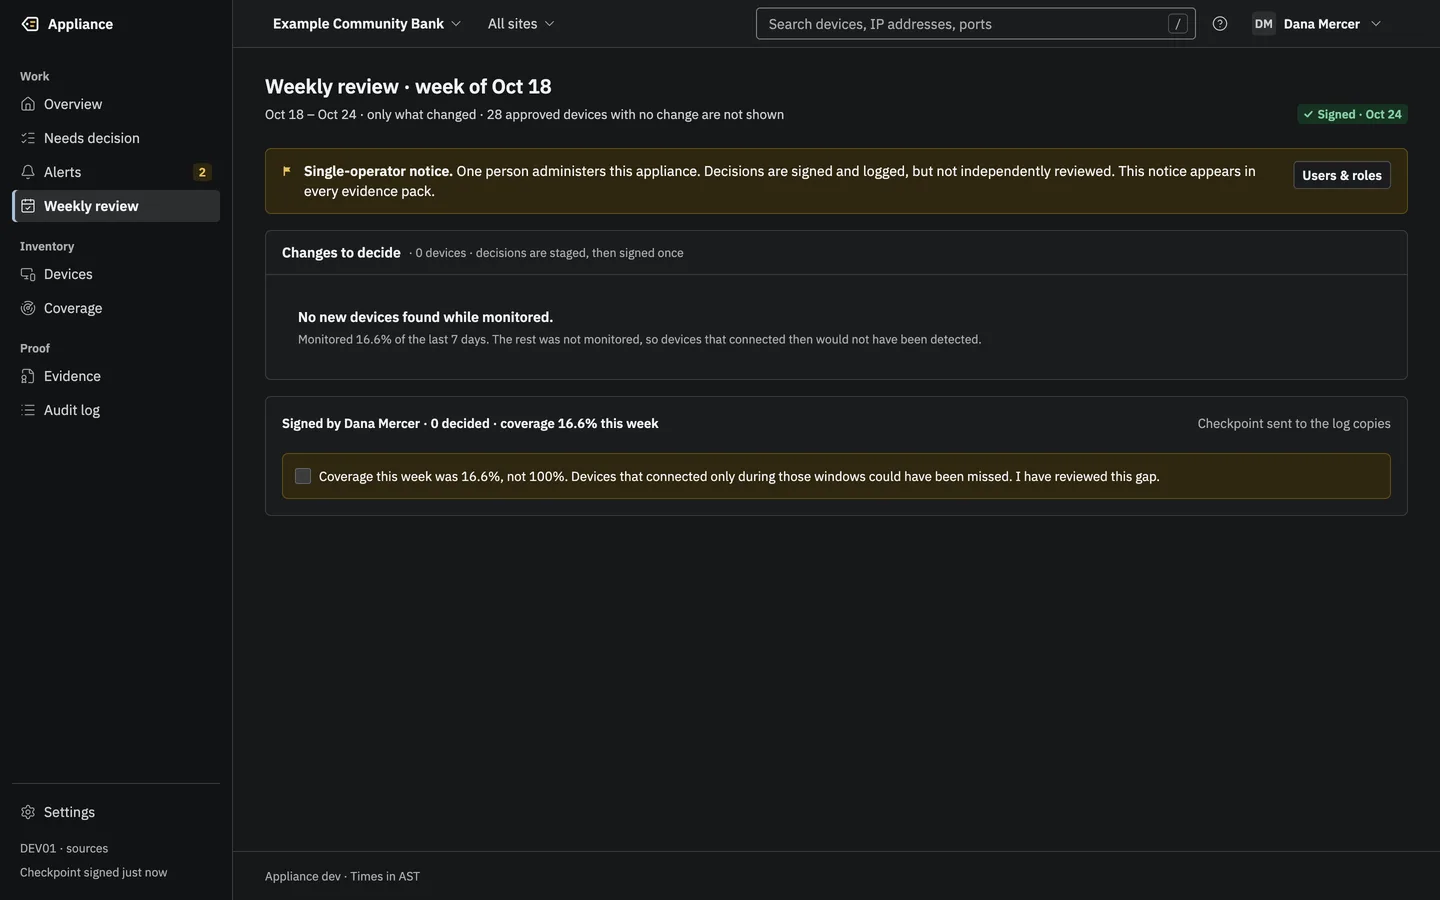View the Audit log

point(116,410)
